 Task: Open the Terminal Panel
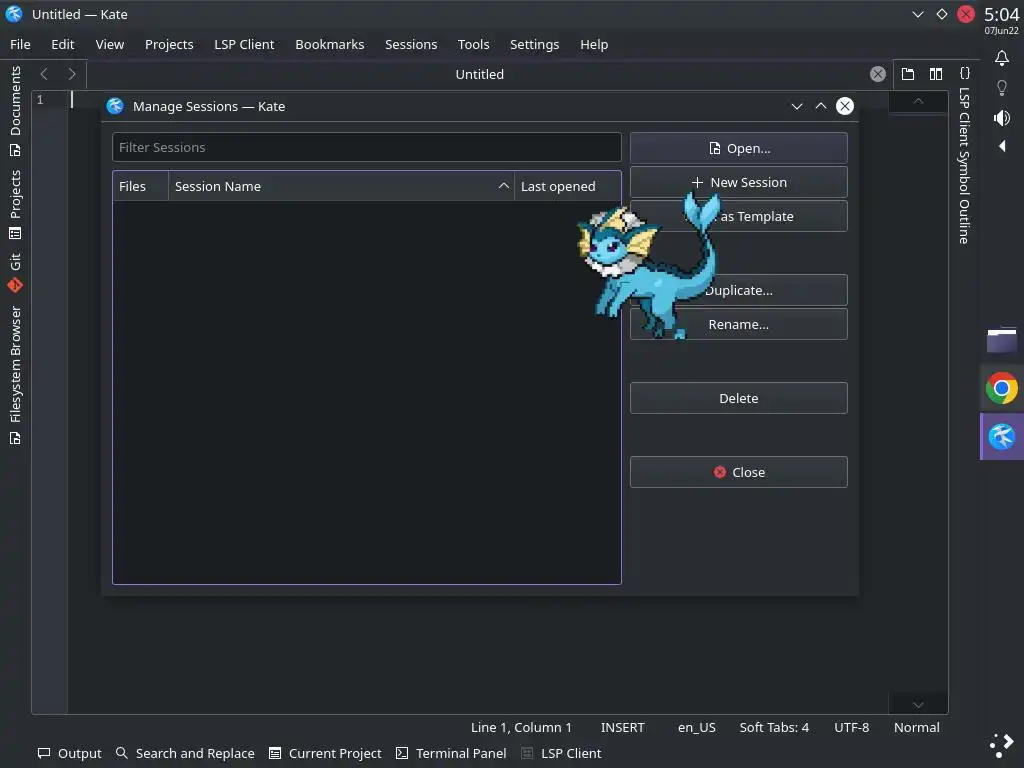[451, 753]
